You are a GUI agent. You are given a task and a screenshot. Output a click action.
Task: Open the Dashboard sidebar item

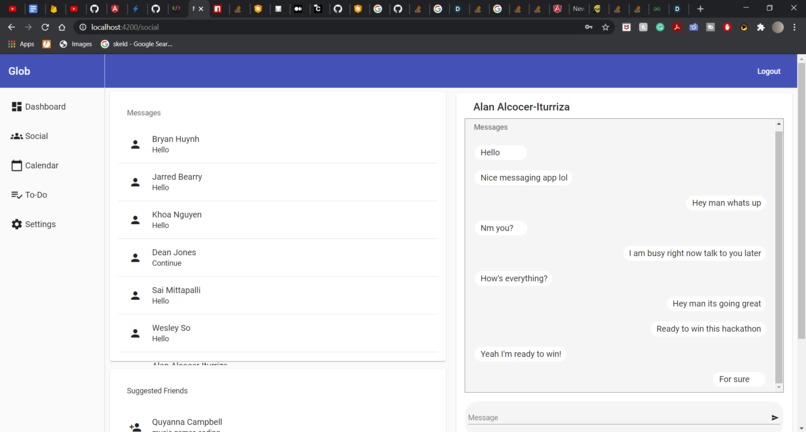tap(39, 106)
